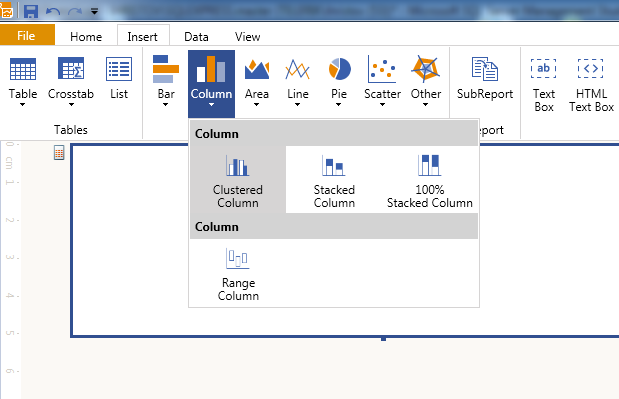619x399 pixels.
Task: Click the bottom resize handle of report section
Action: pyautogui.click(x=383, y=338)
